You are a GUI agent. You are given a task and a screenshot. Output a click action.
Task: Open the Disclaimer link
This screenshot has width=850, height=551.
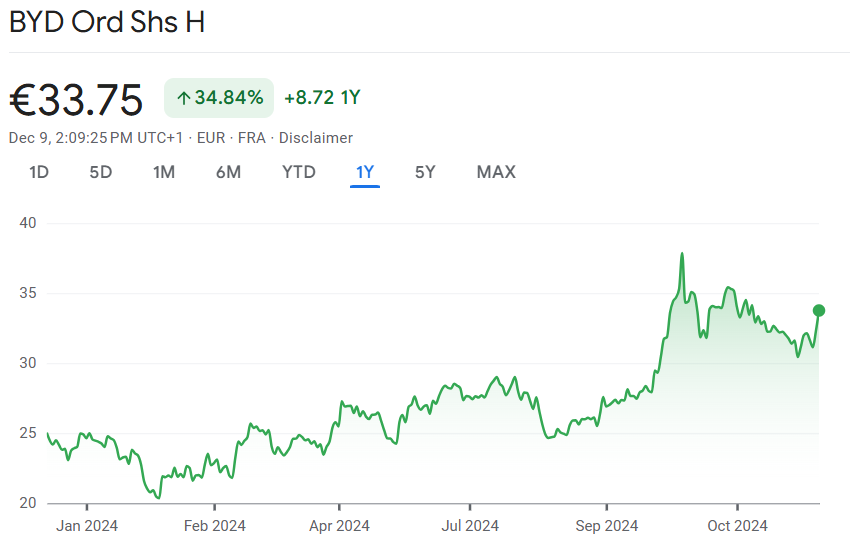pos(316,138)
